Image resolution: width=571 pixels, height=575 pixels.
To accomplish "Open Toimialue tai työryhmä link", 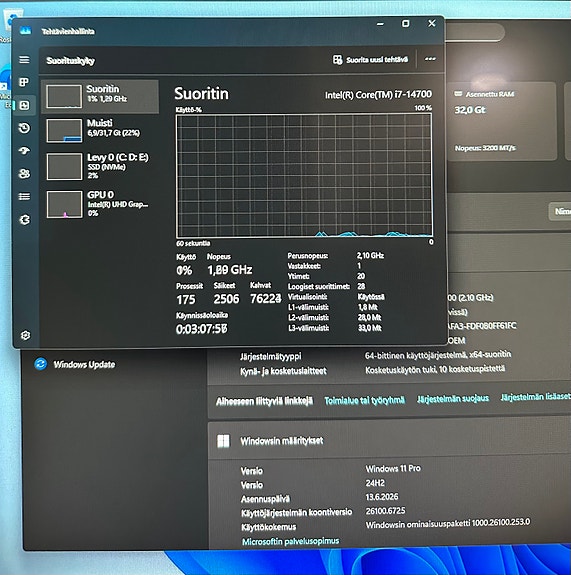I will [x=365, y=400].
